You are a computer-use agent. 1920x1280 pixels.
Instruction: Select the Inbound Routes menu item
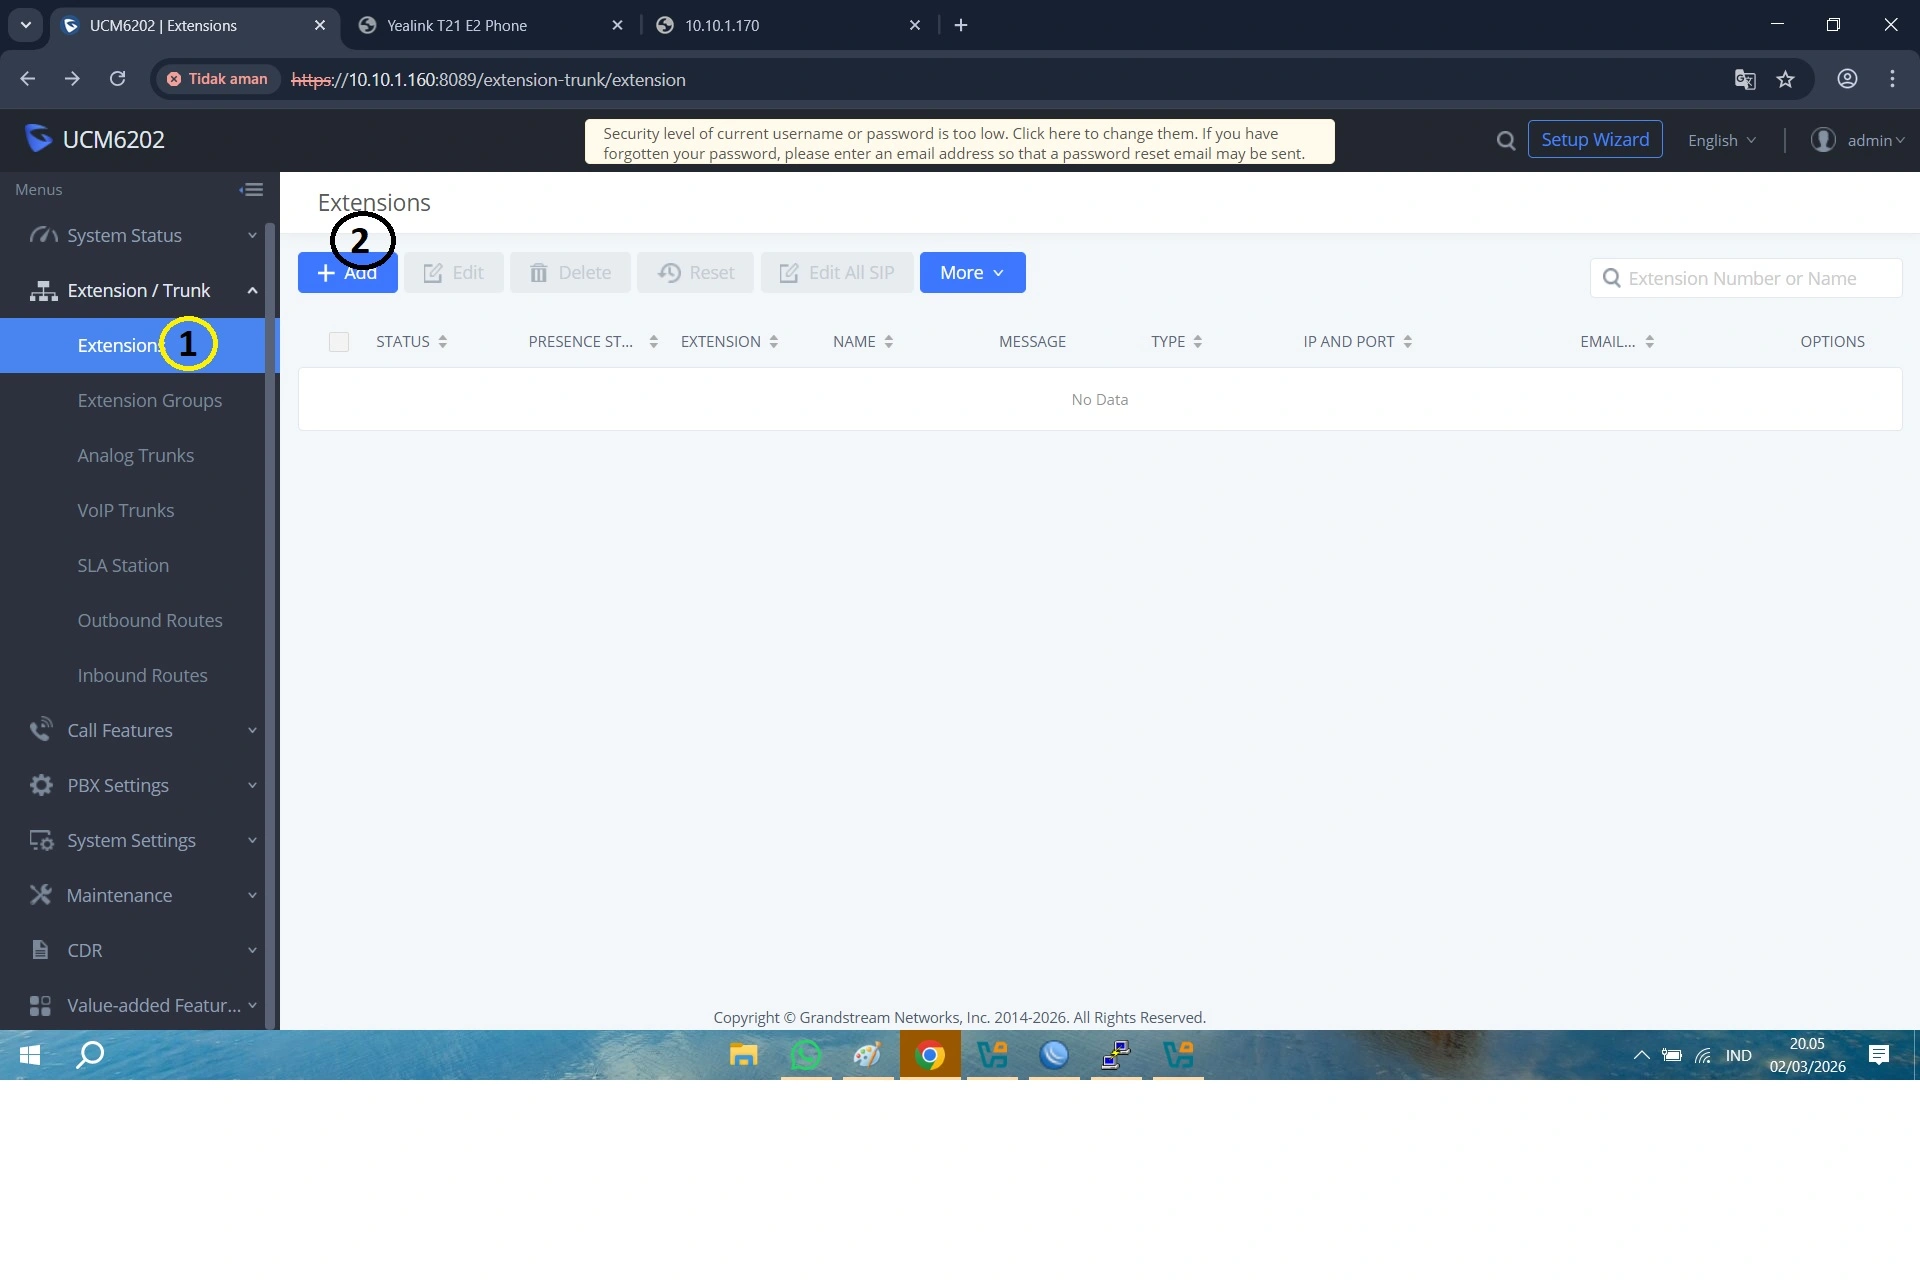(142, 675)
